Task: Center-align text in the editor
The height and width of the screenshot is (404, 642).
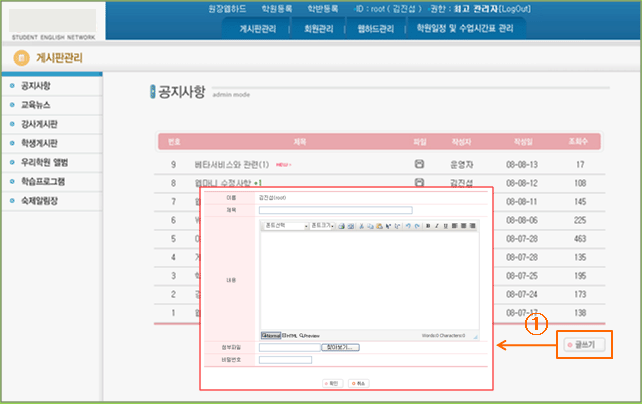Action: pyautogui.click(x=463, y=226)
